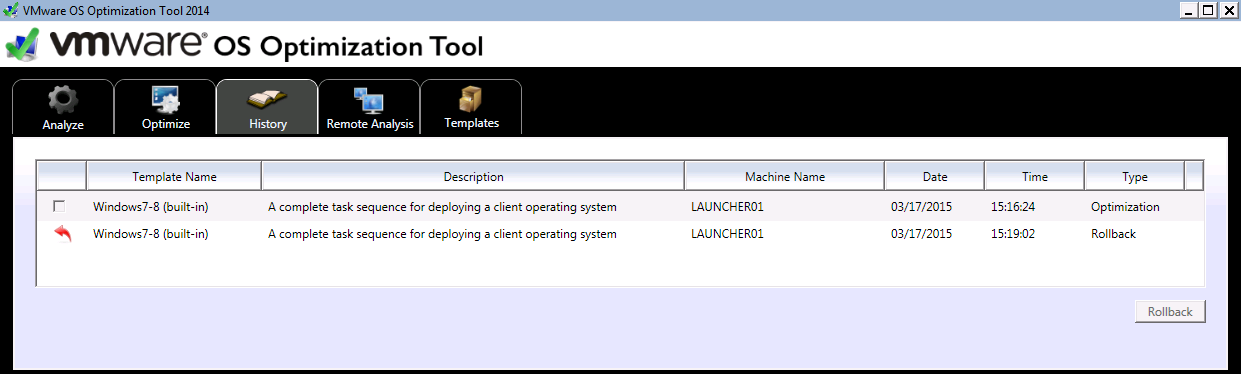Viewport: 1241px width, 374px height.
Task: Sort by Time column header
Action: click(x=1035, y=177)
